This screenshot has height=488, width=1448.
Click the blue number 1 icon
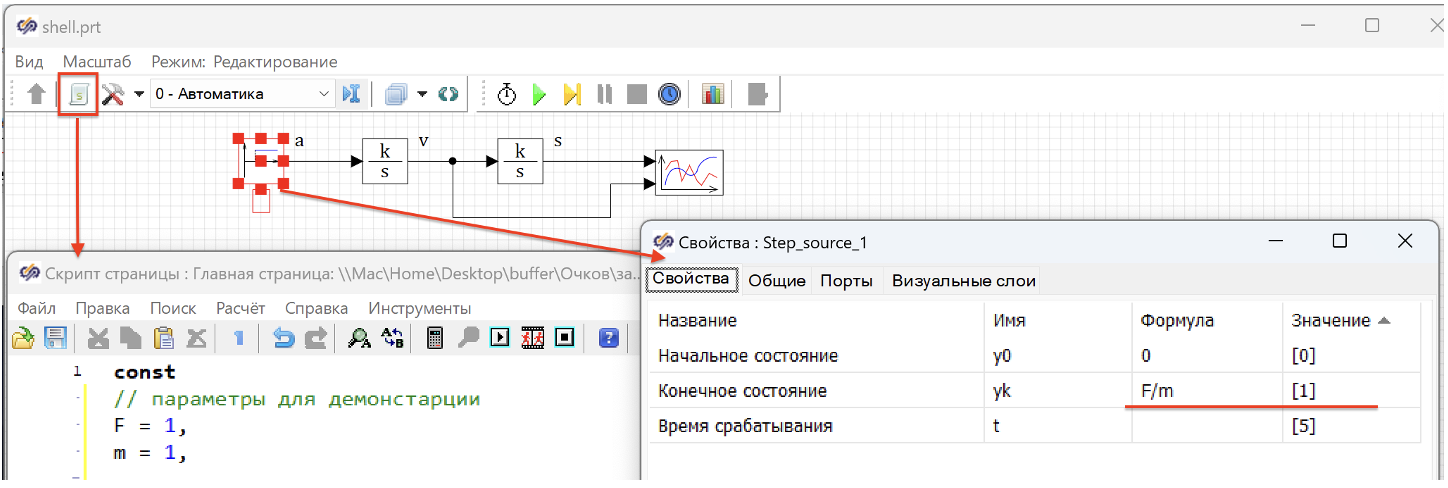click(240, 338)
